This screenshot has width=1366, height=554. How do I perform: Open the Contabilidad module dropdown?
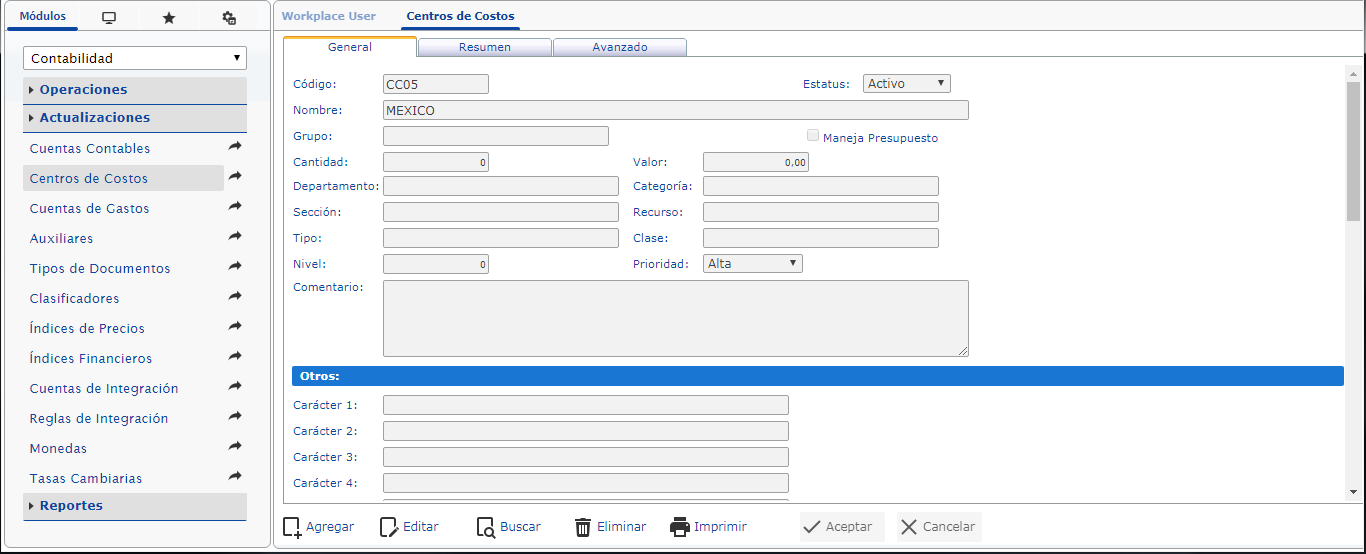[x=135, y=58]
